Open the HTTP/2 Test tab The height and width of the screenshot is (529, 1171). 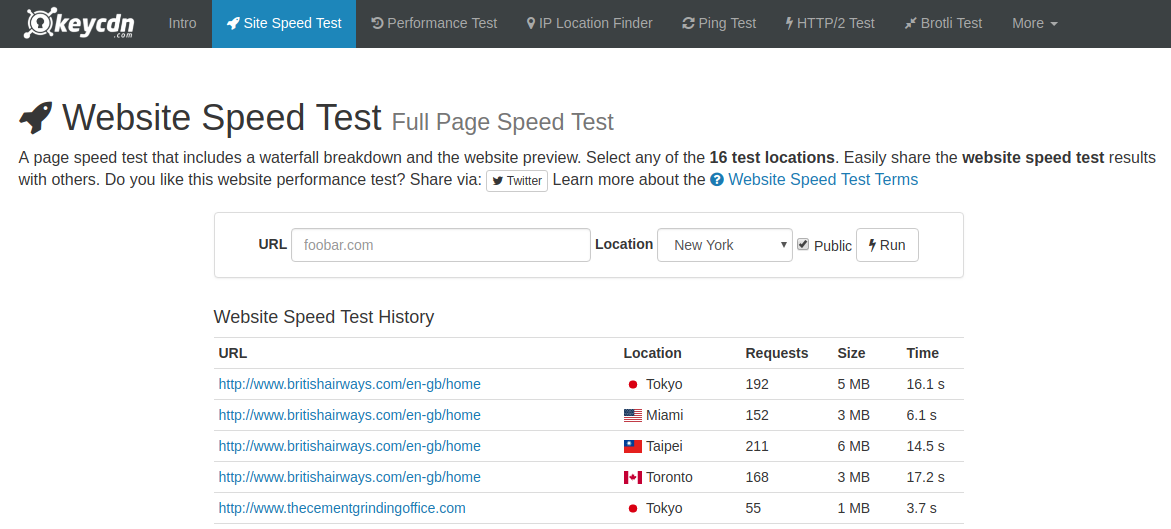(830, 23)
